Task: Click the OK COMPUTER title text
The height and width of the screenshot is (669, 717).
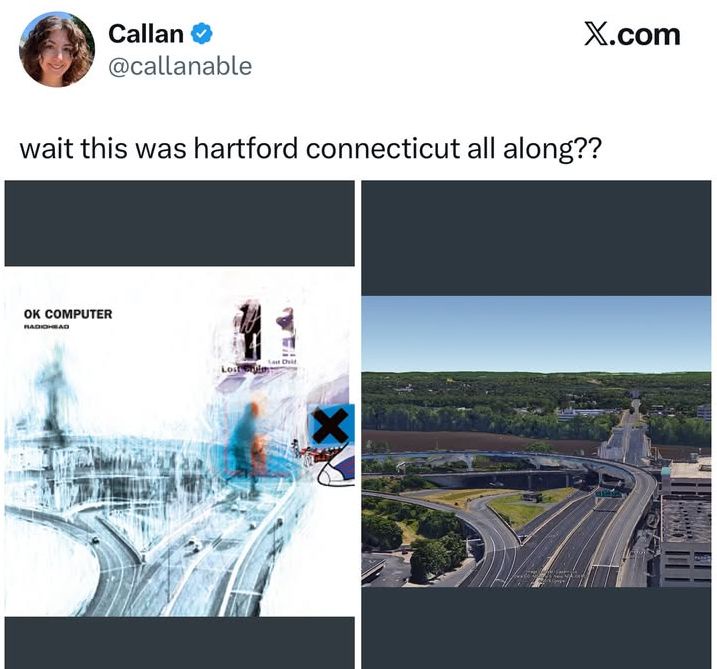Action: pos(68,314)
